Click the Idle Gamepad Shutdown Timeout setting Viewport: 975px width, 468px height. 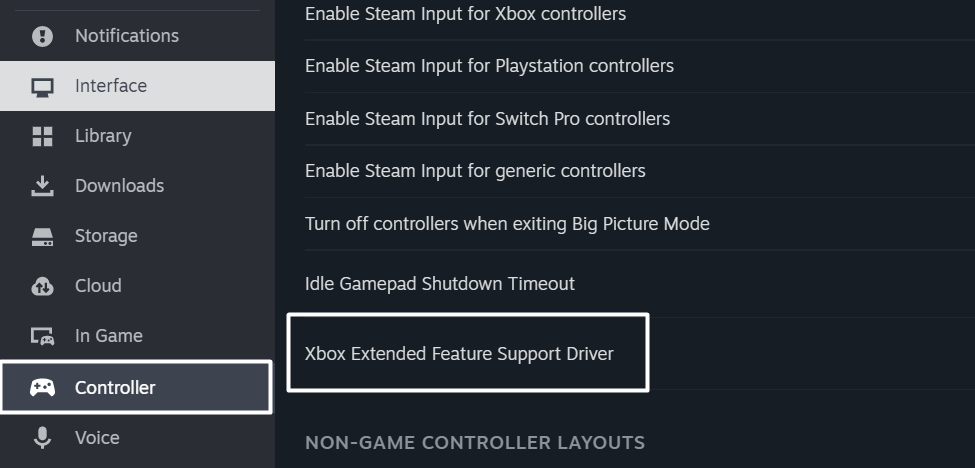[x=440, y=284]
